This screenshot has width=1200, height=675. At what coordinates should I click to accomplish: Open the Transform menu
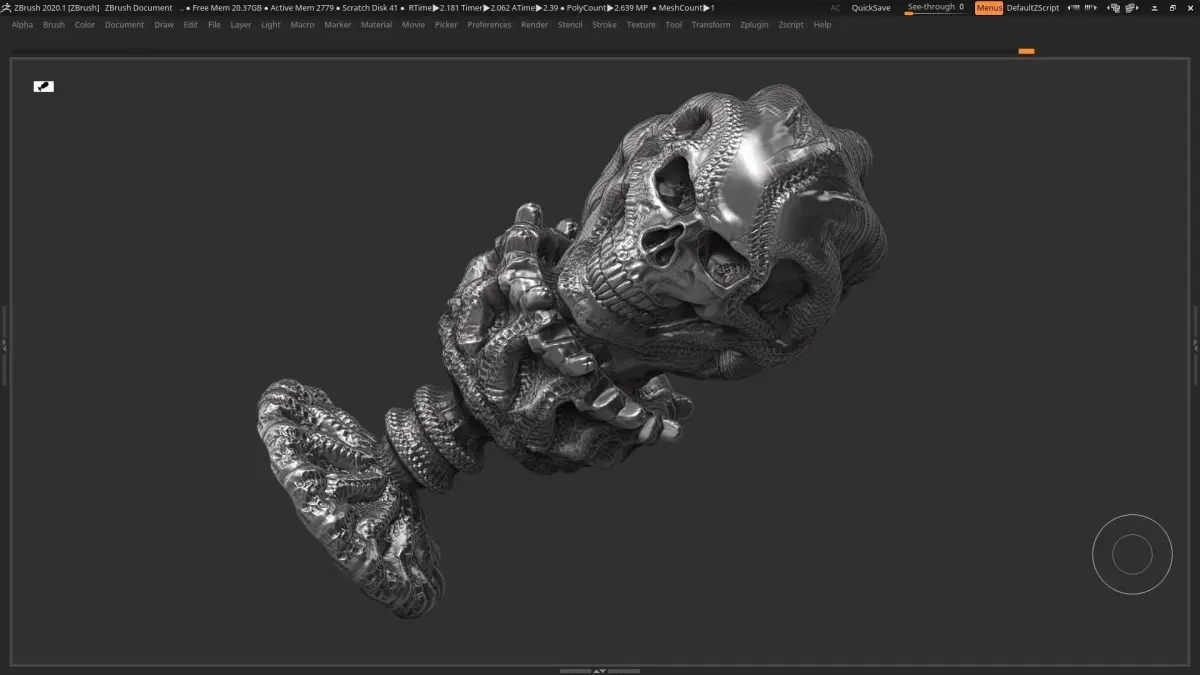(711, 25)
